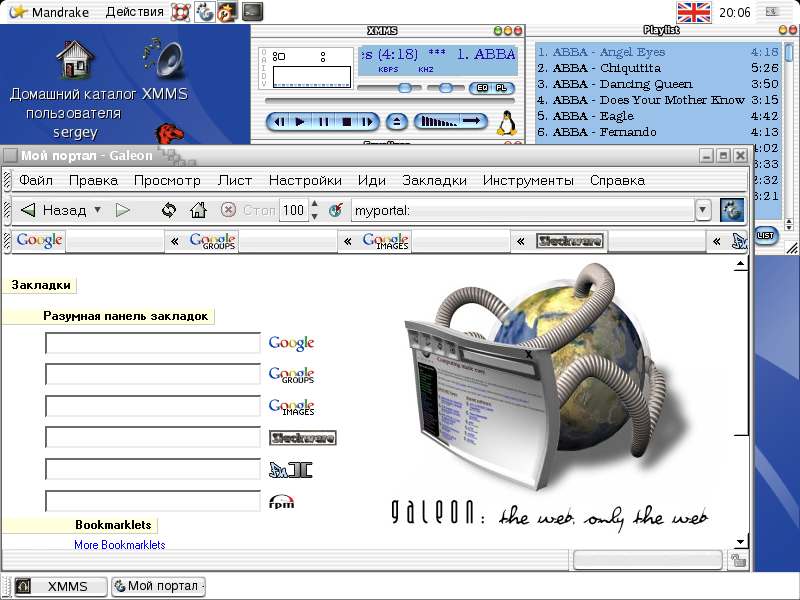Click the zoom value field showing 100

point(294,210)
